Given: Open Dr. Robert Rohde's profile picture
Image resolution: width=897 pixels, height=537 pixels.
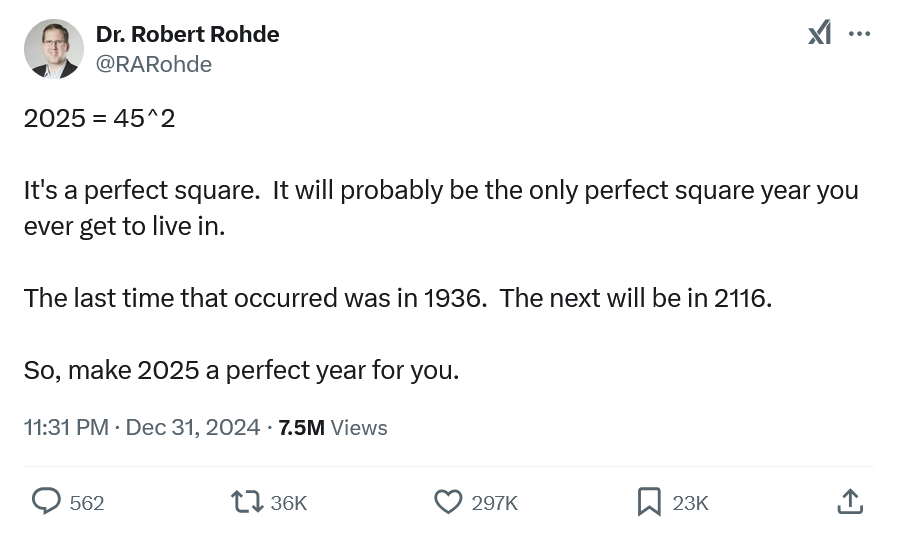Looking at the screenshot, I should click(x=54, y=48).
